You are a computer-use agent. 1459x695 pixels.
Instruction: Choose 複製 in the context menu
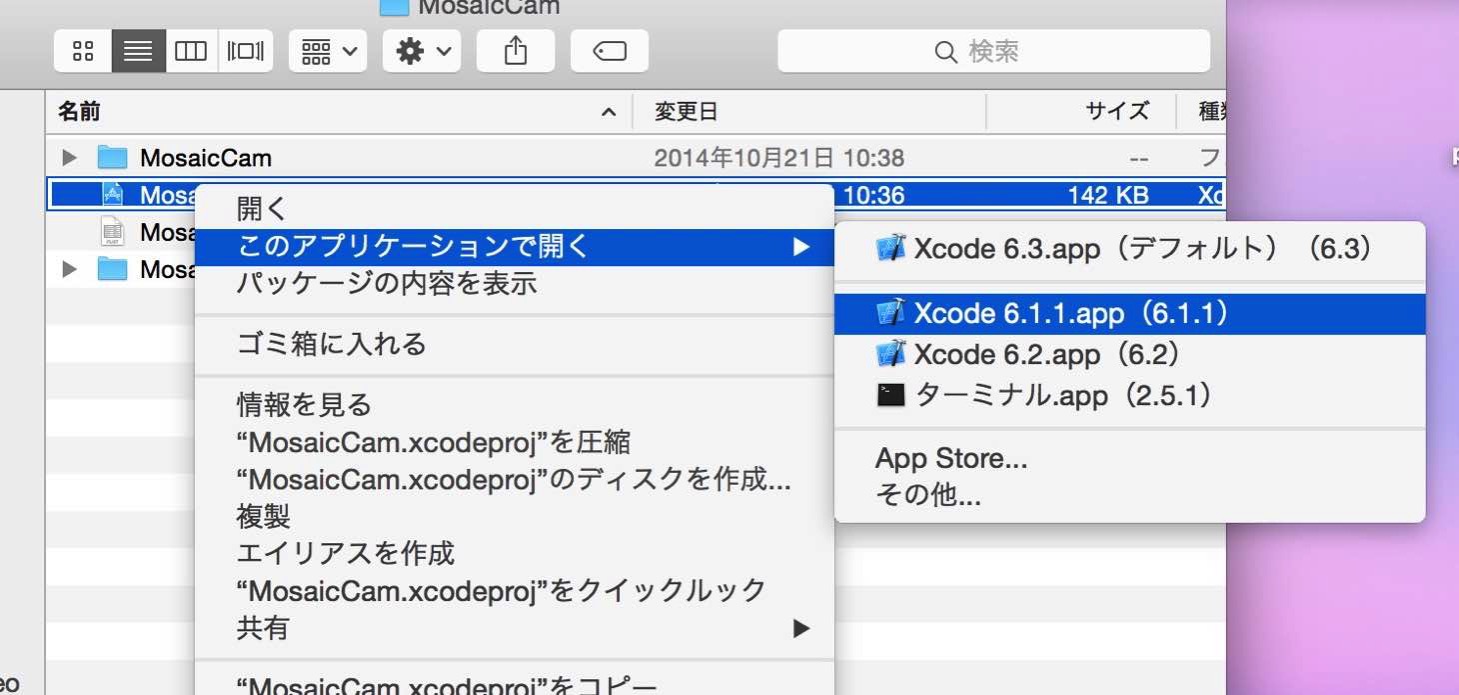(x=514, y=516)
